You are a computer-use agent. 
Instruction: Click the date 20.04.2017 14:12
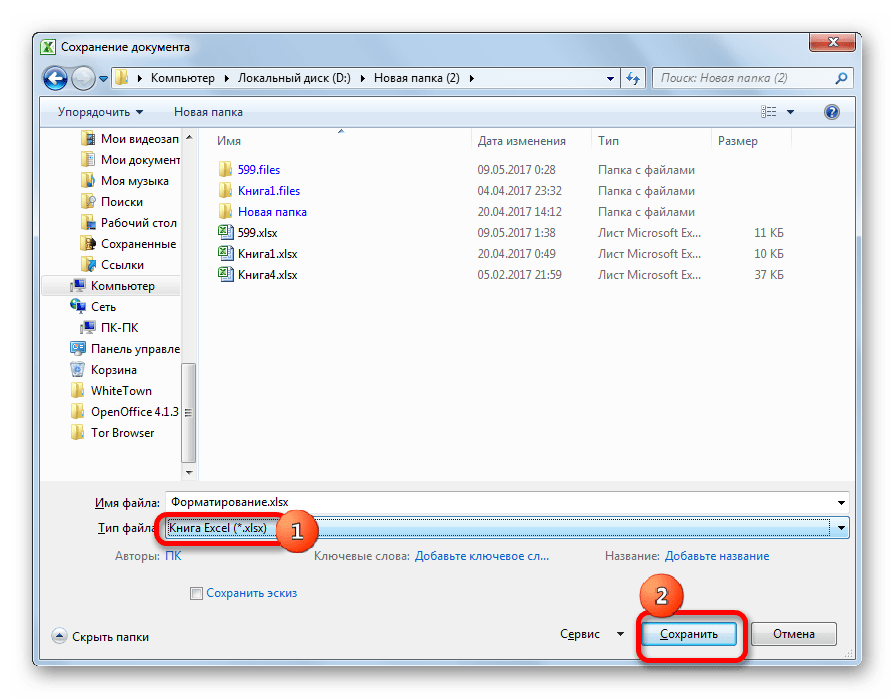coord(519,212)
